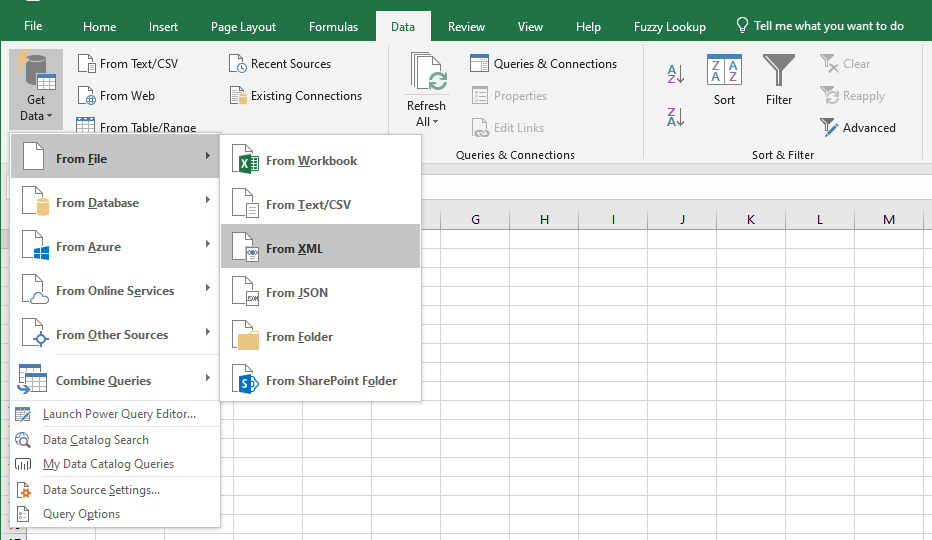Expand the From File submenu

(x=115, y=158)
